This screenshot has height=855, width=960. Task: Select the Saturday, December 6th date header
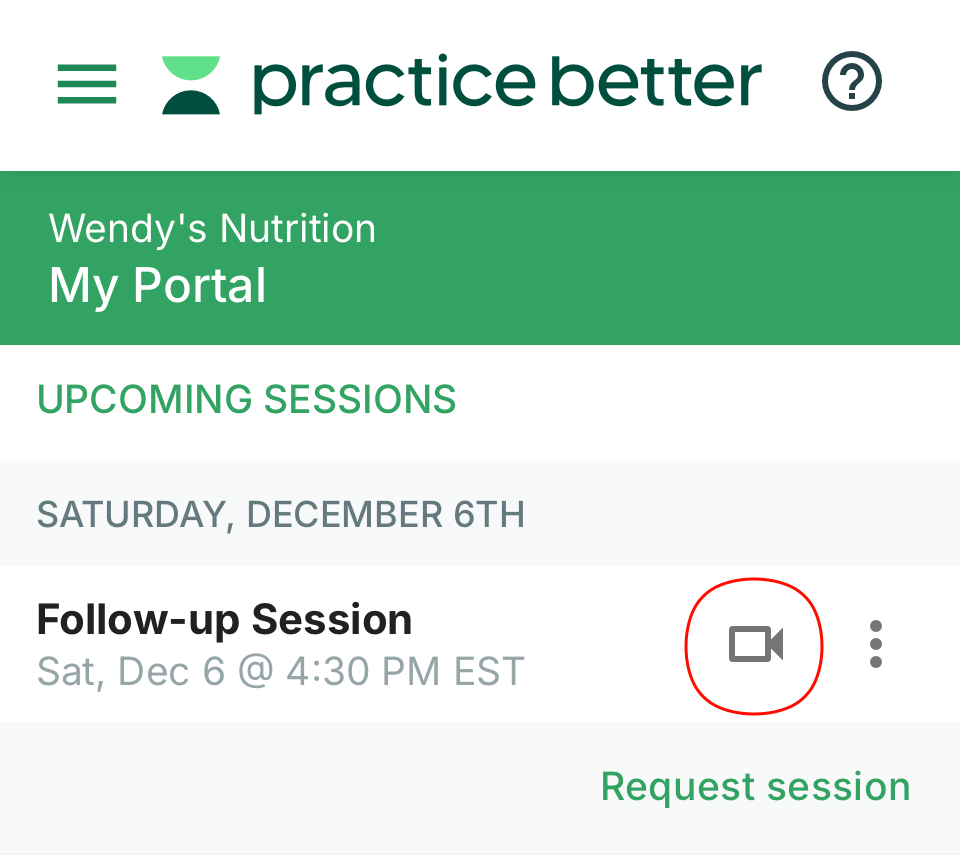tap(280, 514)
